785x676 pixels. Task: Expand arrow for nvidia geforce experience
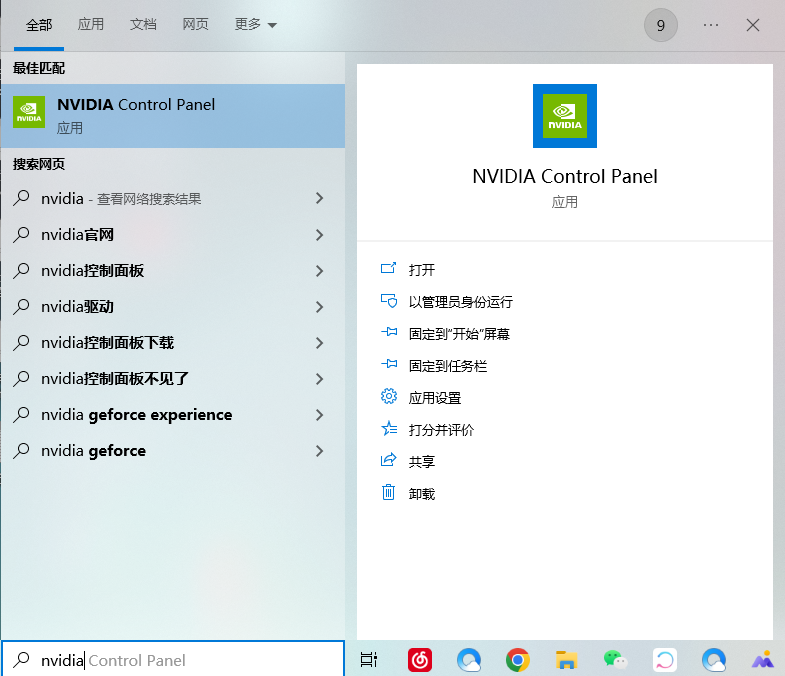point(319,415)
